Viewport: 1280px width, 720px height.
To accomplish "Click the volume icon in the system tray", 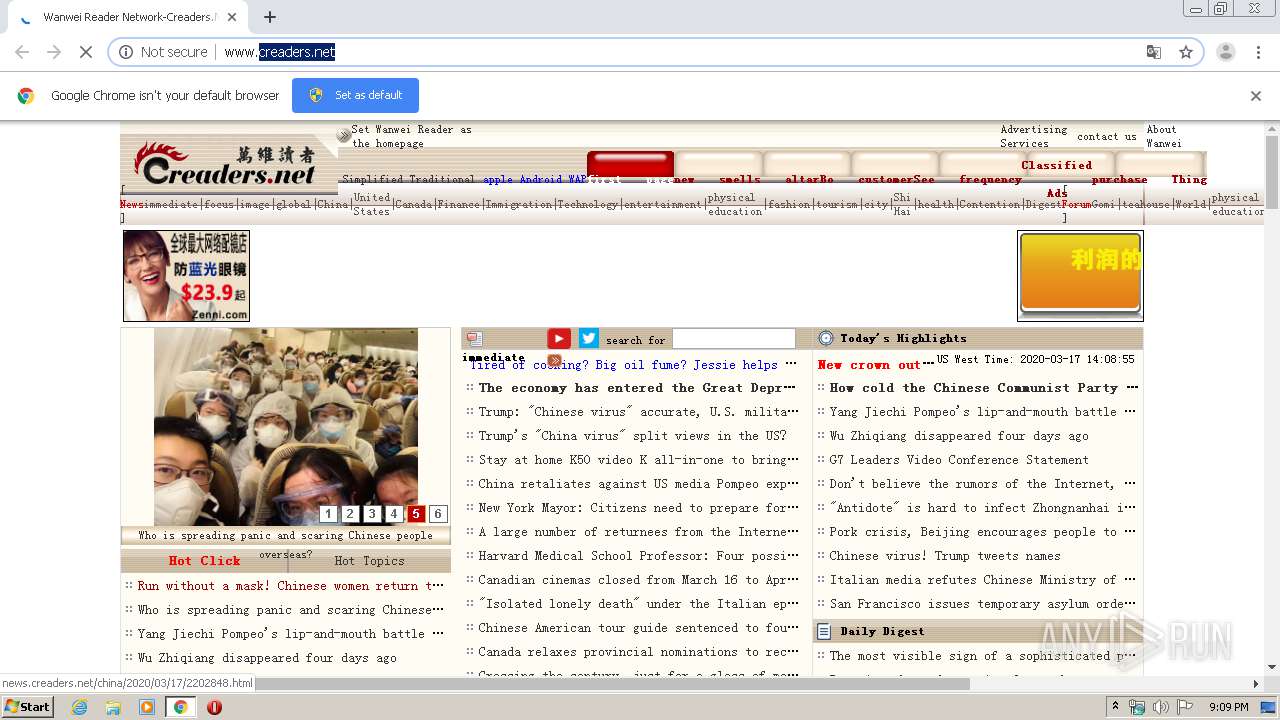I will pyautogui.click(x=1161, y=707).
